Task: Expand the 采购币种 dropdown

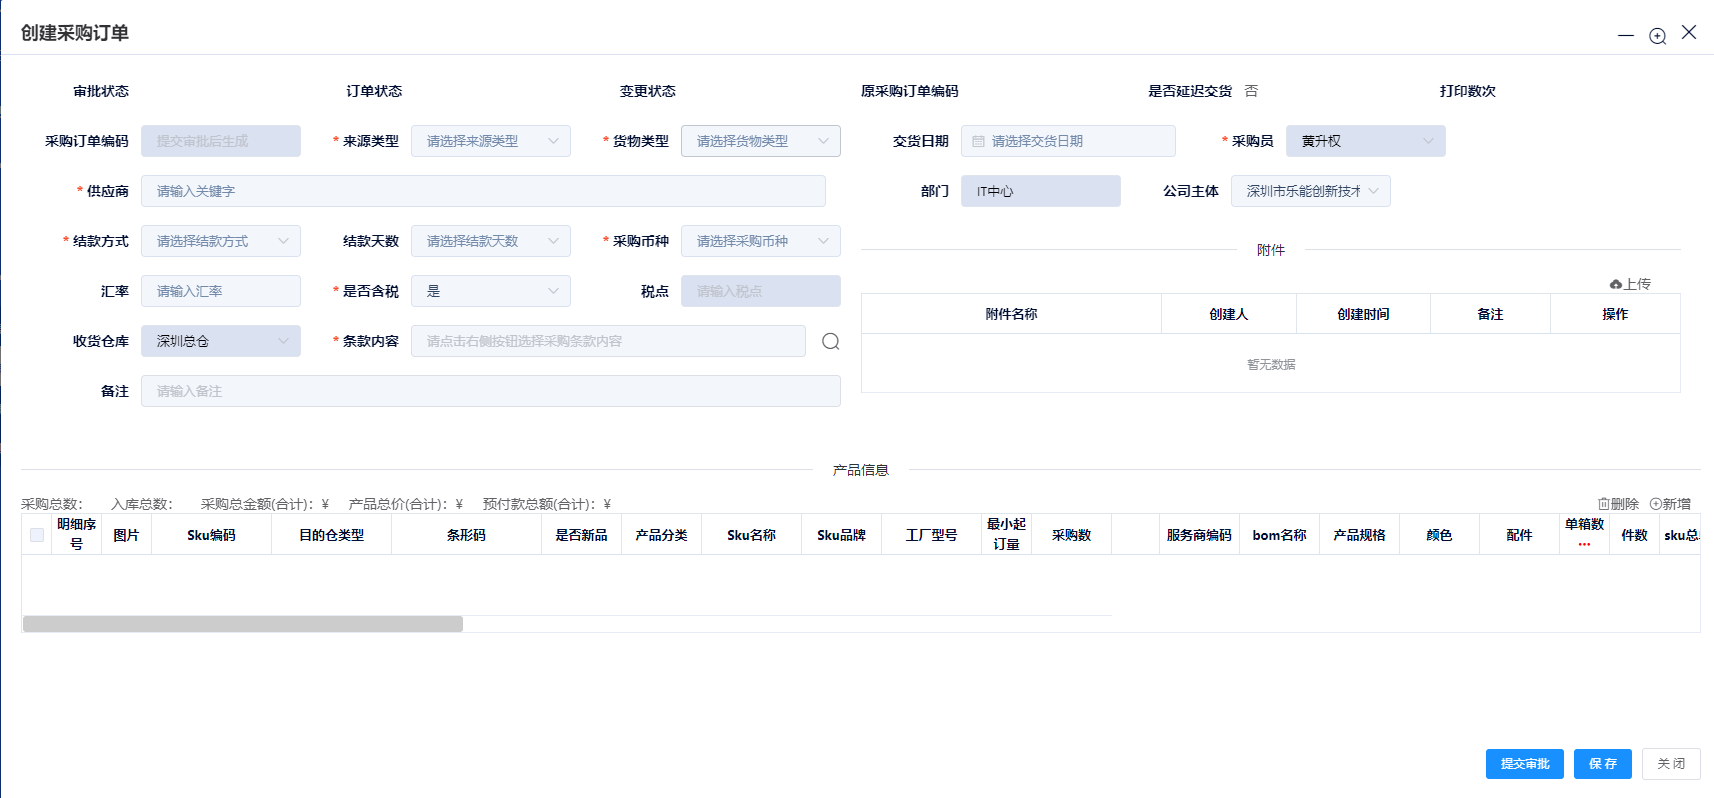Action: click(761, 242)
